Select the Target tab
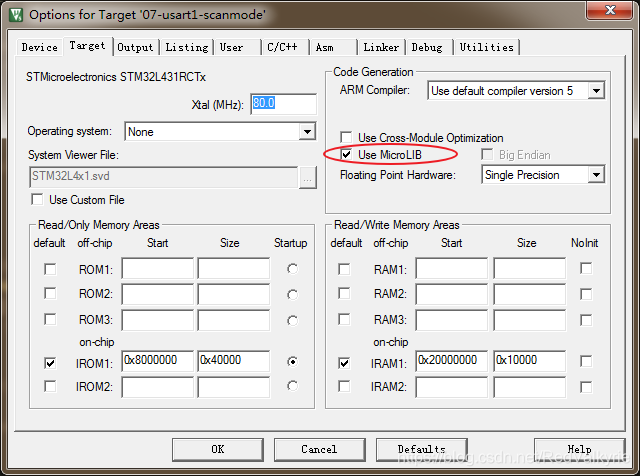Screen dimensions: 640x476 (x=87, y=46)
